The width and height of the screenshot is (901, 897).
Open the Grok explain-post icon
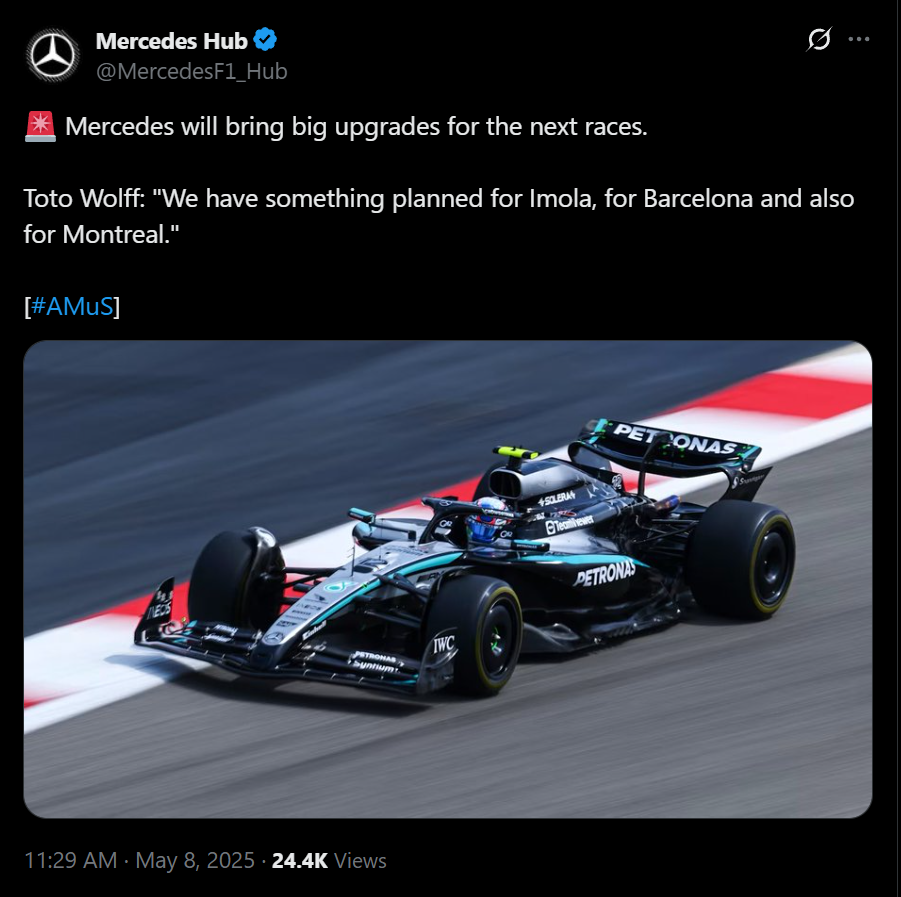[x=819, y=39]
